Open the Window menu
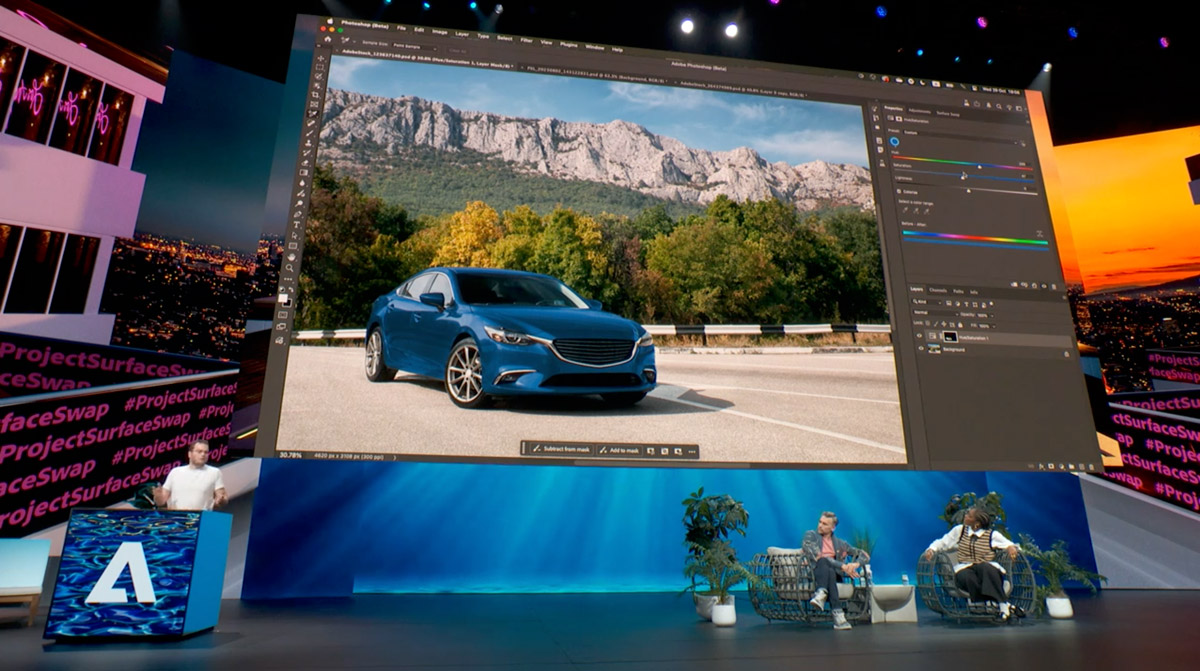Screen dimensions: 1200x671 pos(595,47)
